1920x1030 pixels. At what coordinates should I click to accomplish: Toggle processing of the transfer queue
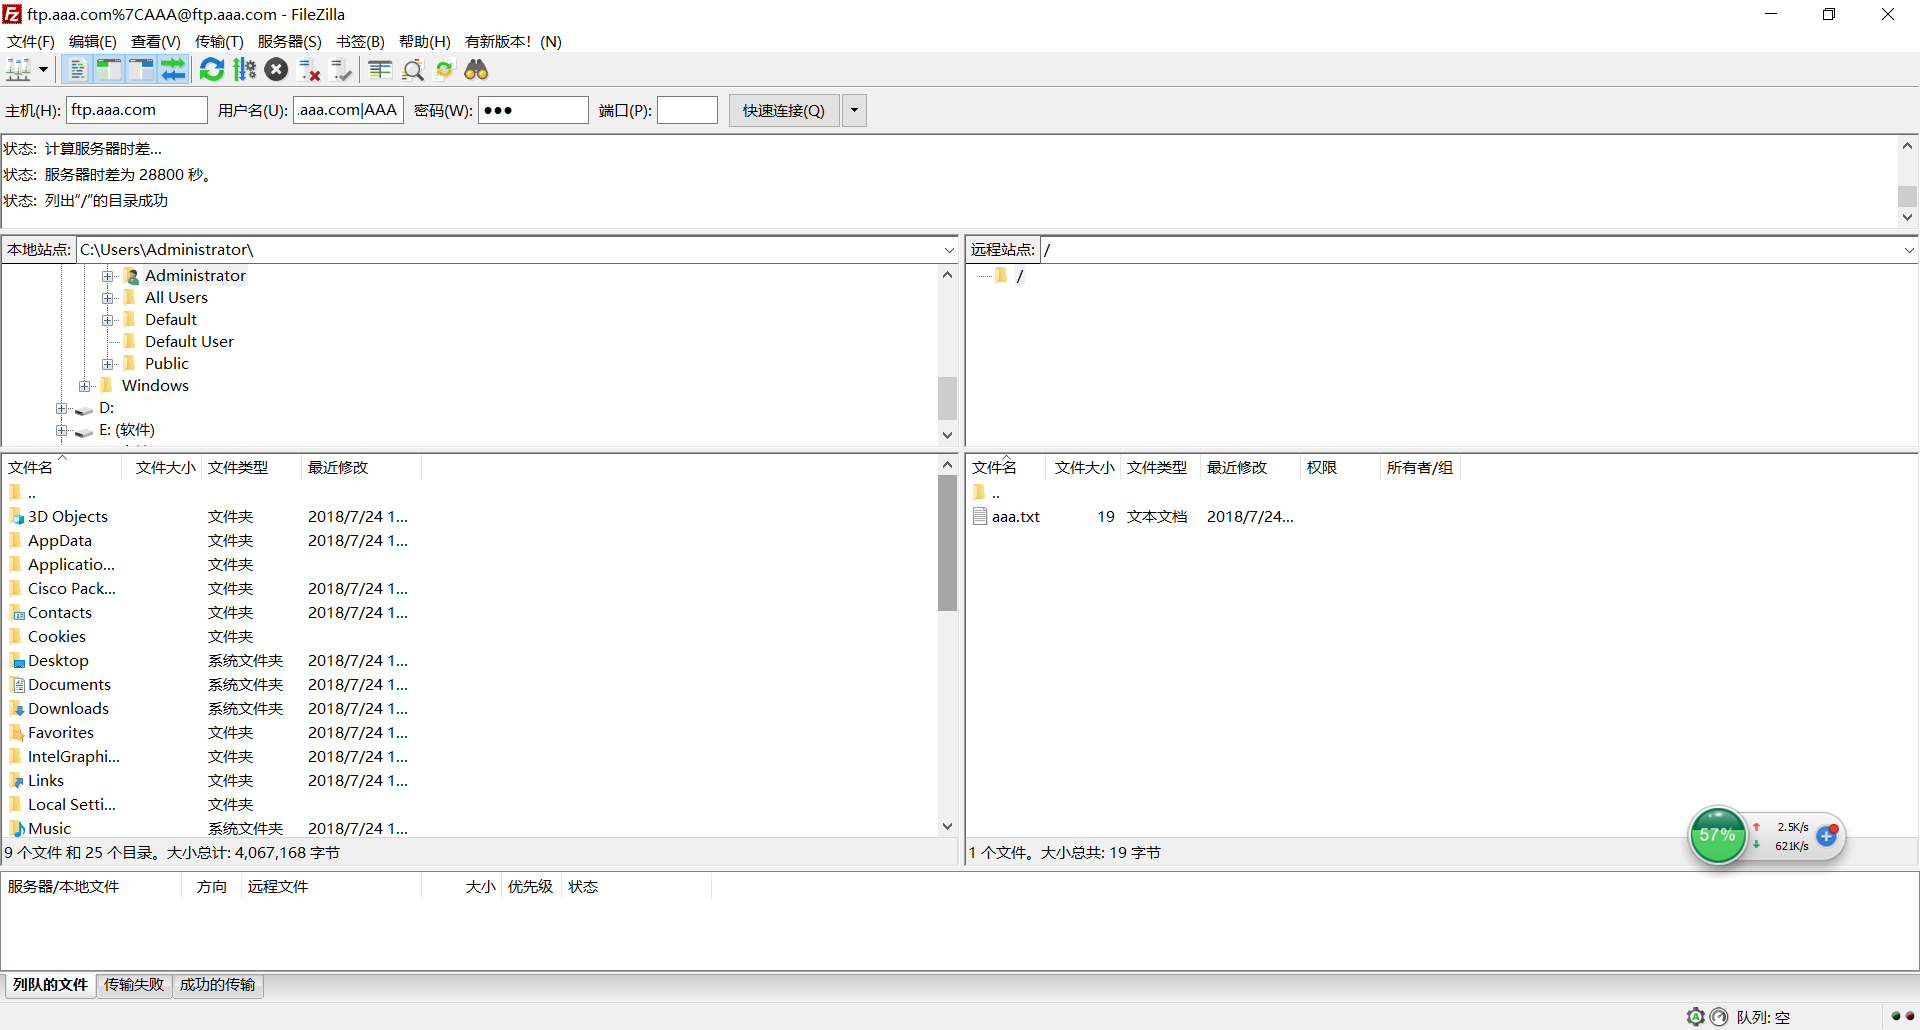[244, 69]
